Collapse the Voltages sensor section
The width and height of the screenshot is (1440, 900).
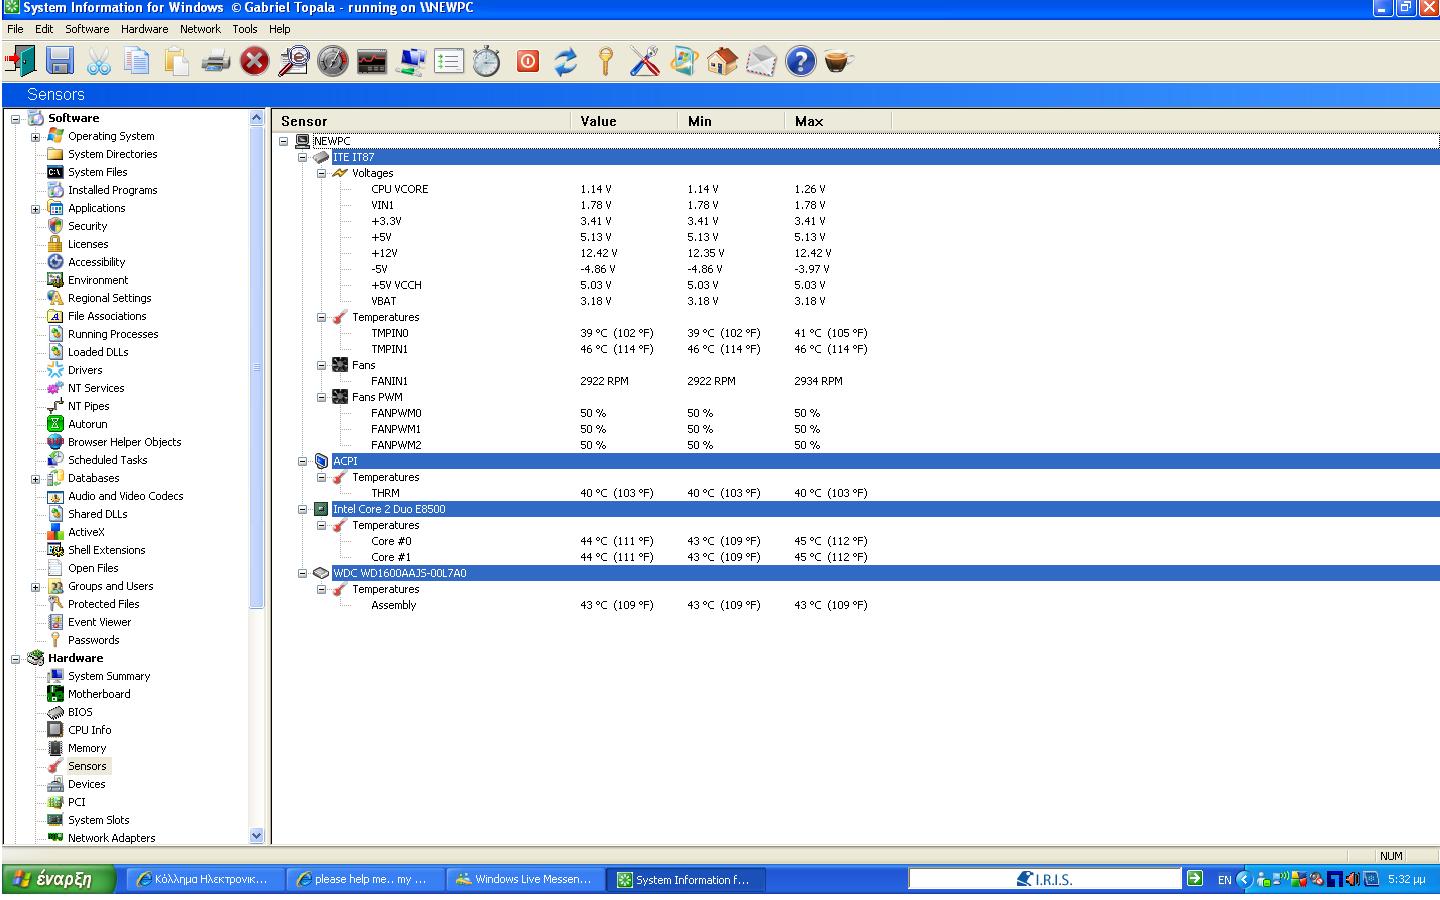pyautogui.click(x=322, y=174)
